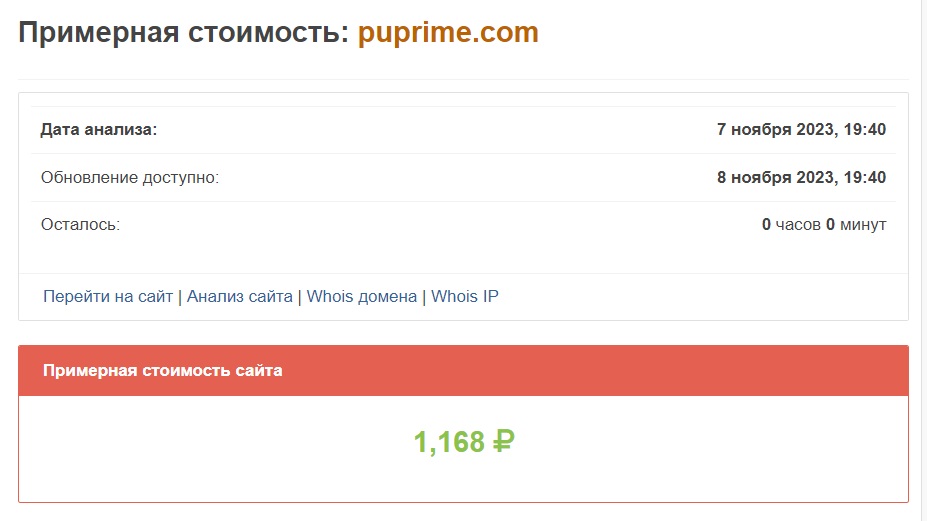Click the separator between 'Whois домена' and 'Whois IP'
This screenshot has width=927, height=521.
pyautogui.click(x=424, y=296)
